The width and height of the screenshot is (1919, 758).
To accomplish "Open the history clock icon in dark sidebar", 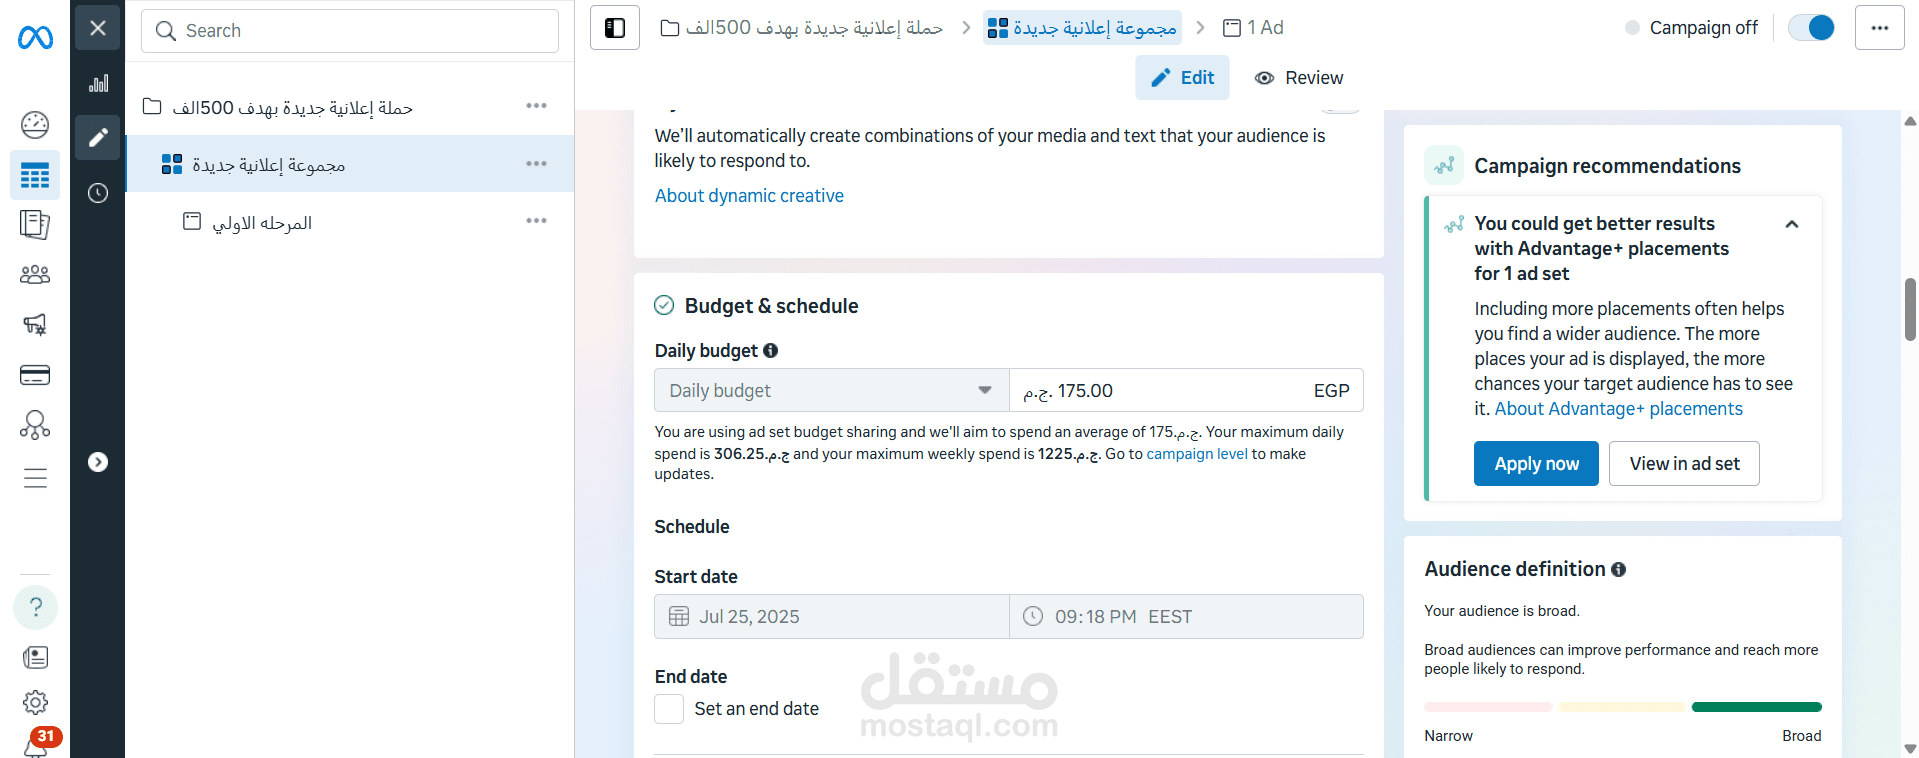I will (98, 193).
